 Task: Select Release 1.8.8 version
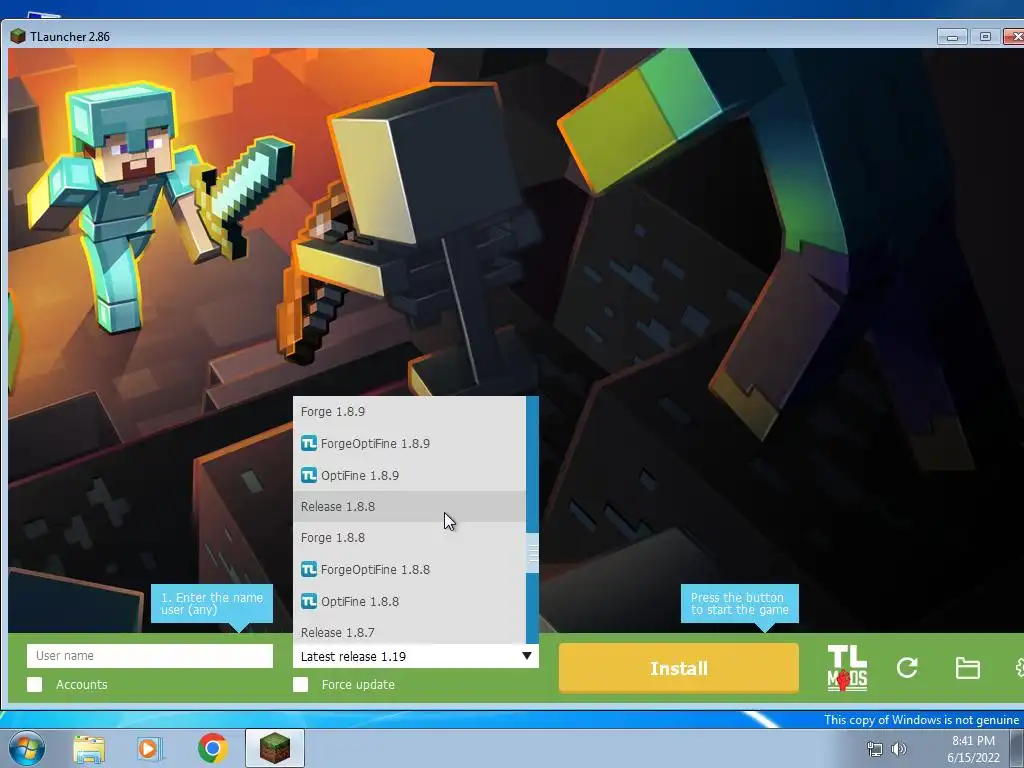409,506
